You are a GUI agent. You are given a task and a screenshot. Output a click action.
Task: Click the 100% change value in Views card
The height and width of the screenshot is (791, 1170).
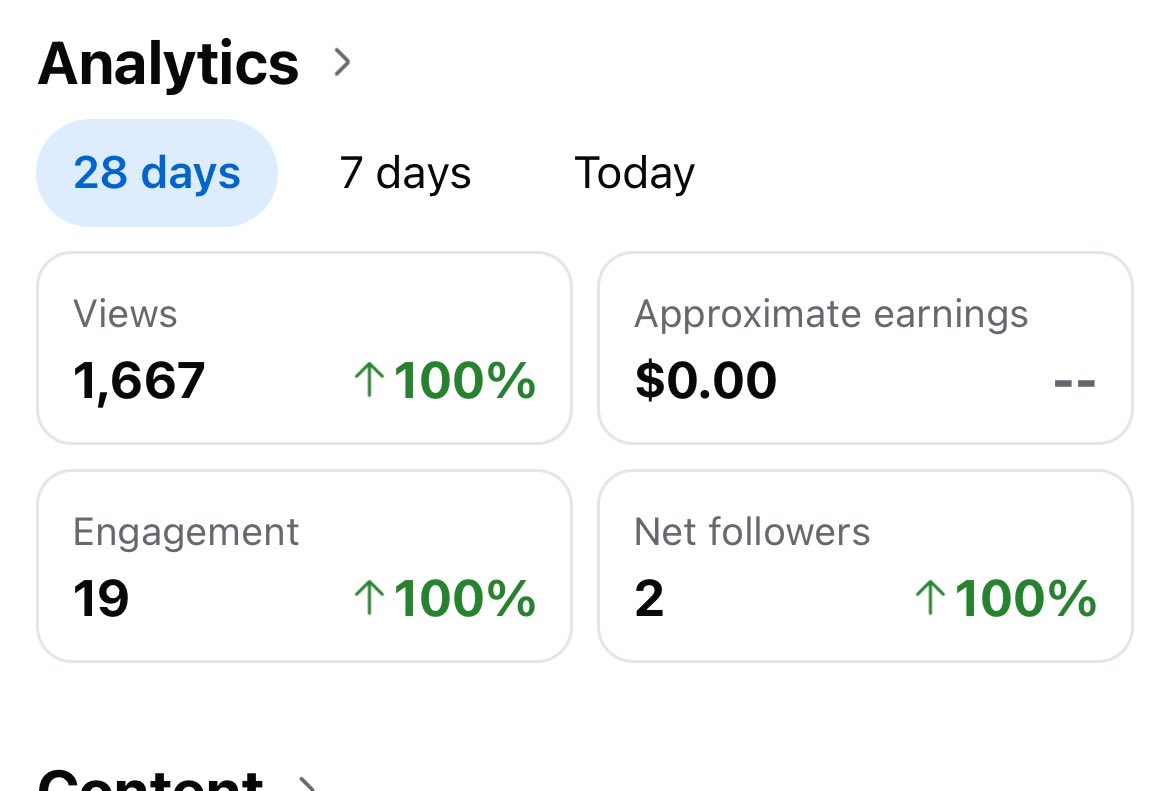464,381
